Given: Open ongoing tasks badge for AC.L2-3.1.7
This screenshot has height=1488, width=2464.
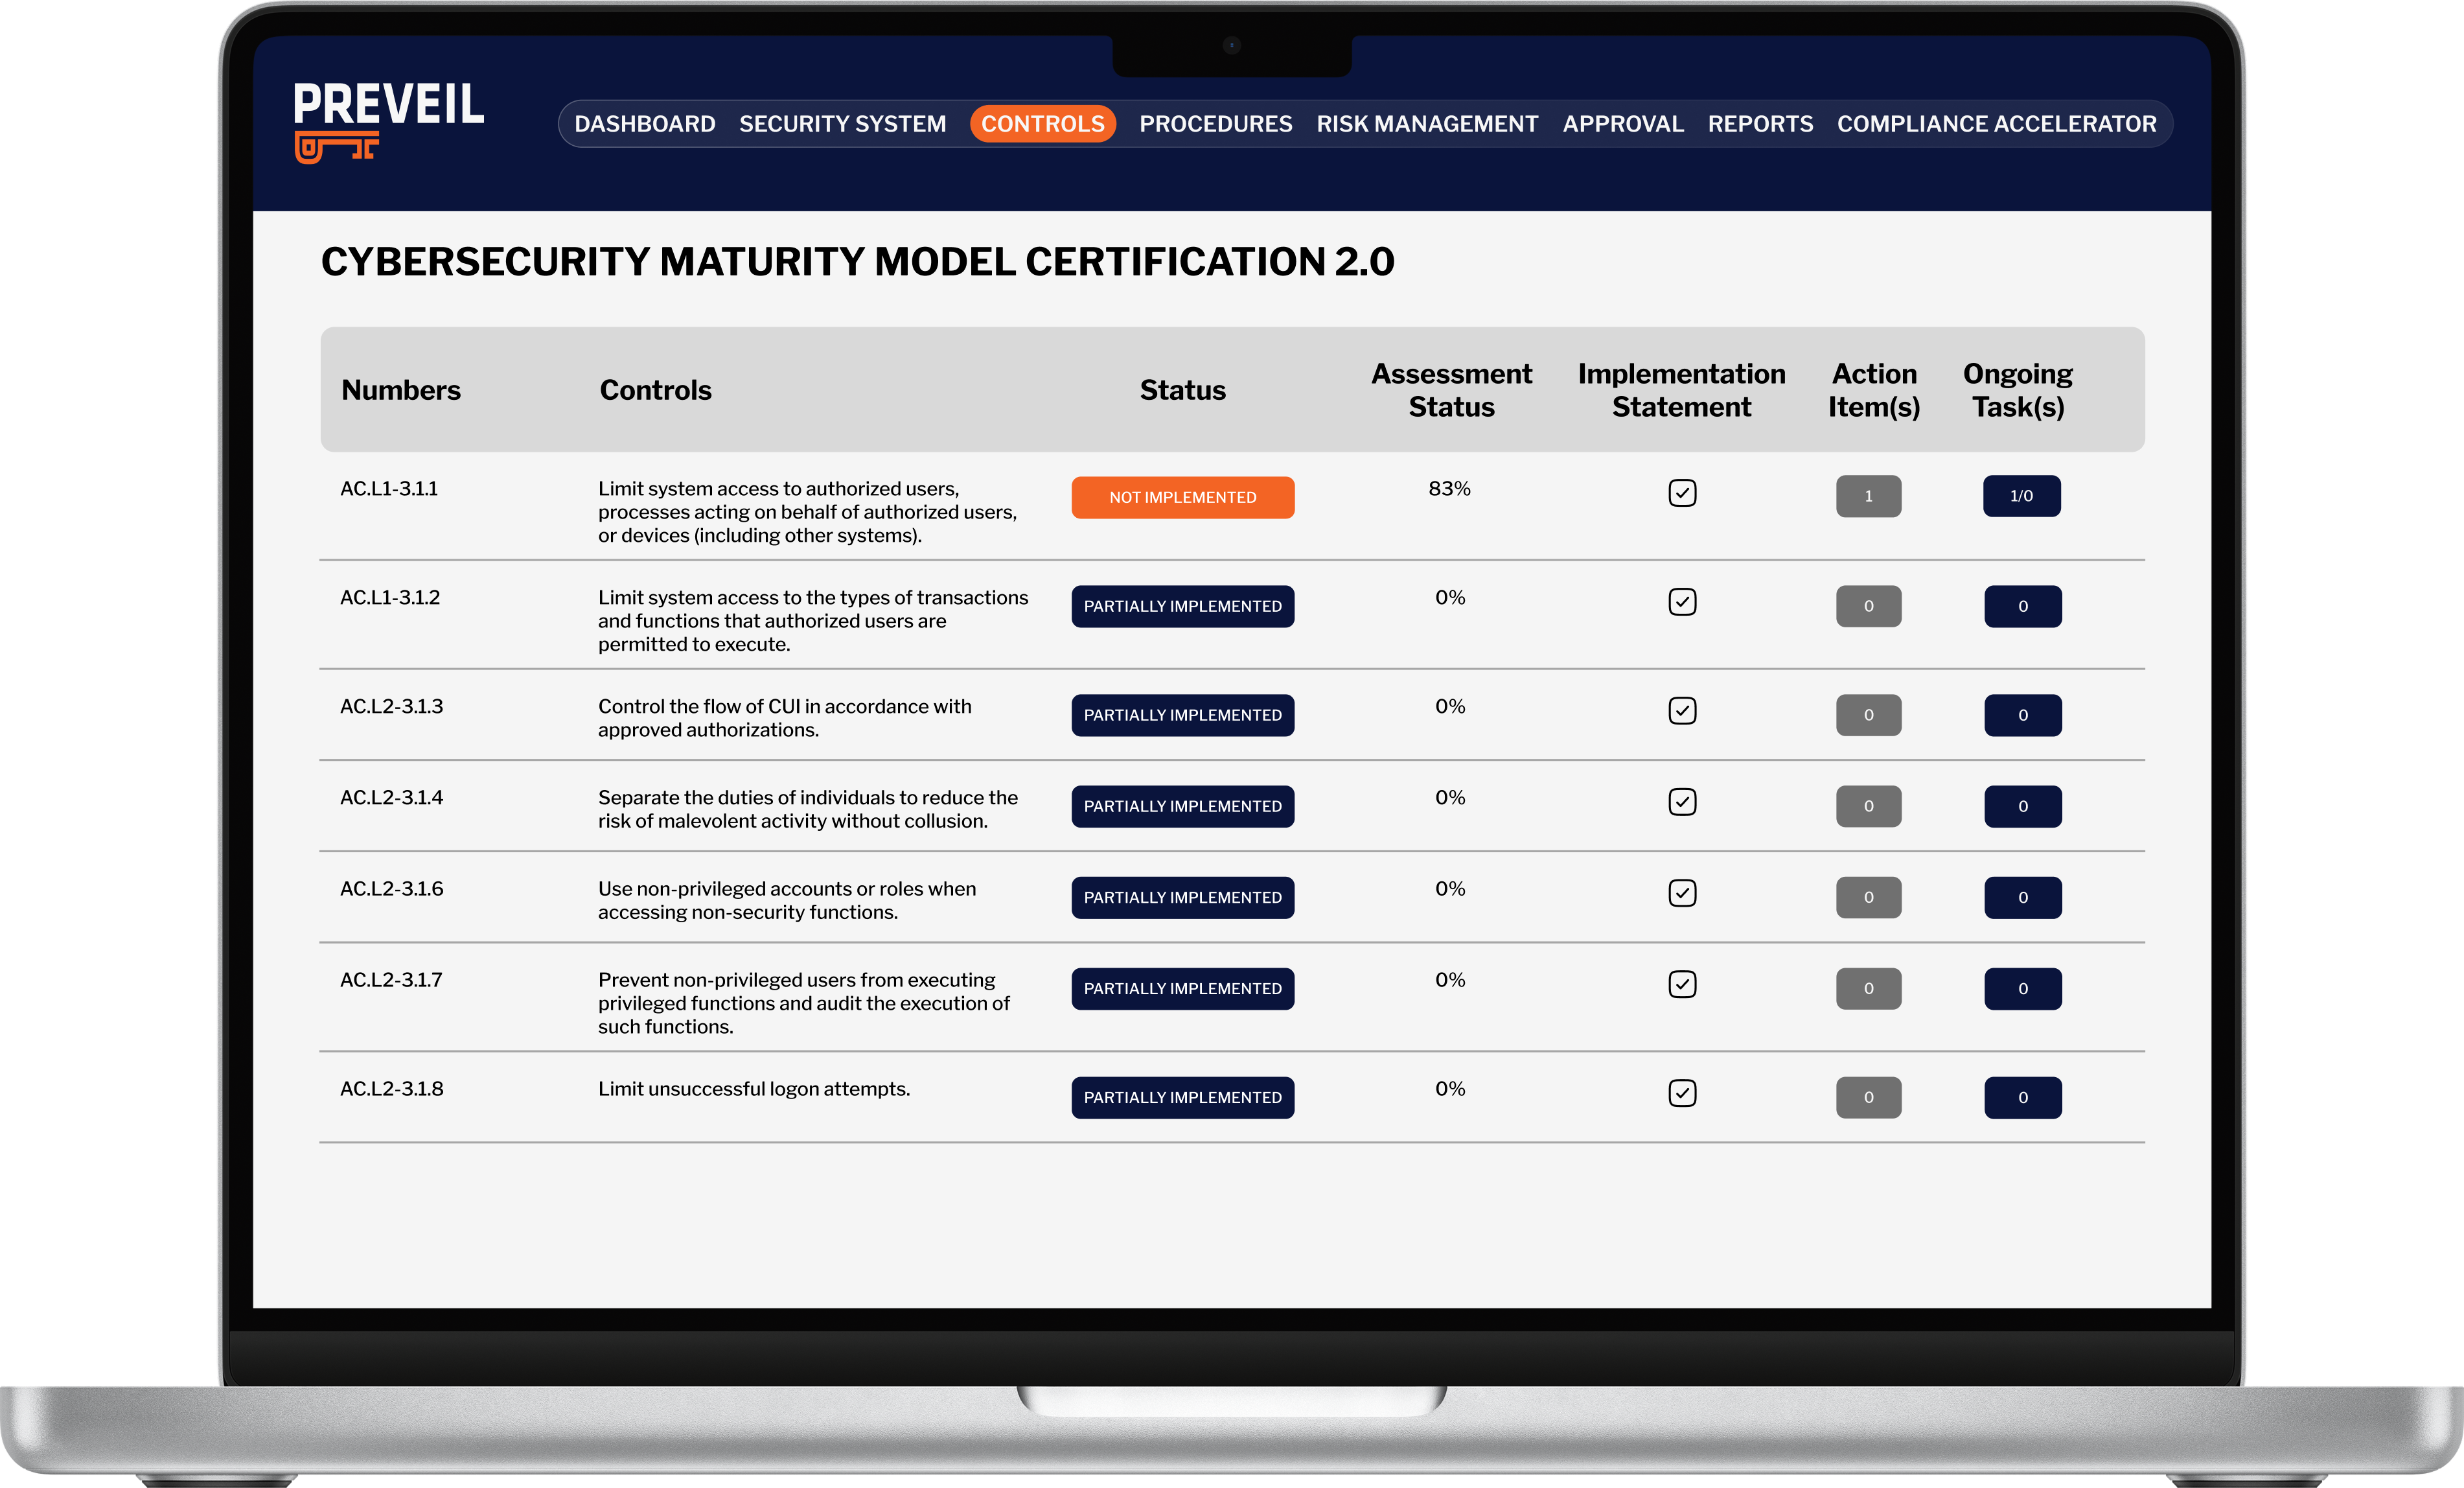Looking at the screenshot, I should tap(2023, 988).
